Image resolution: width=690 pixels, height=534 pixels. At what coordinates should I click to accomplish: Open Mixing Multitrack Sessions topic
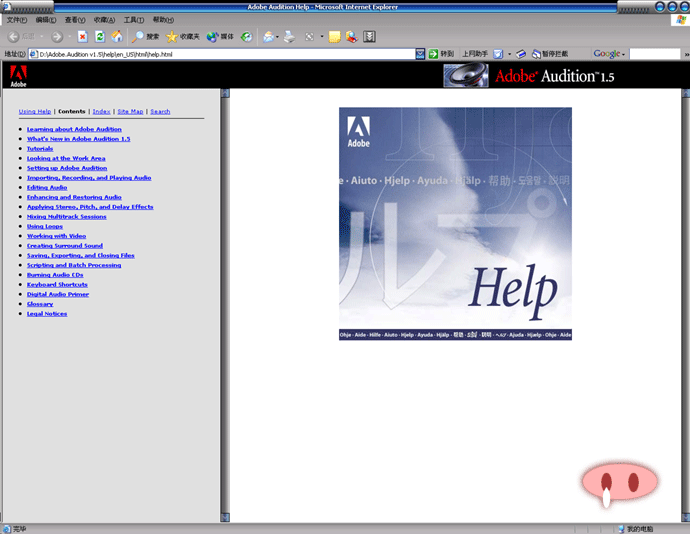[66, 216]
